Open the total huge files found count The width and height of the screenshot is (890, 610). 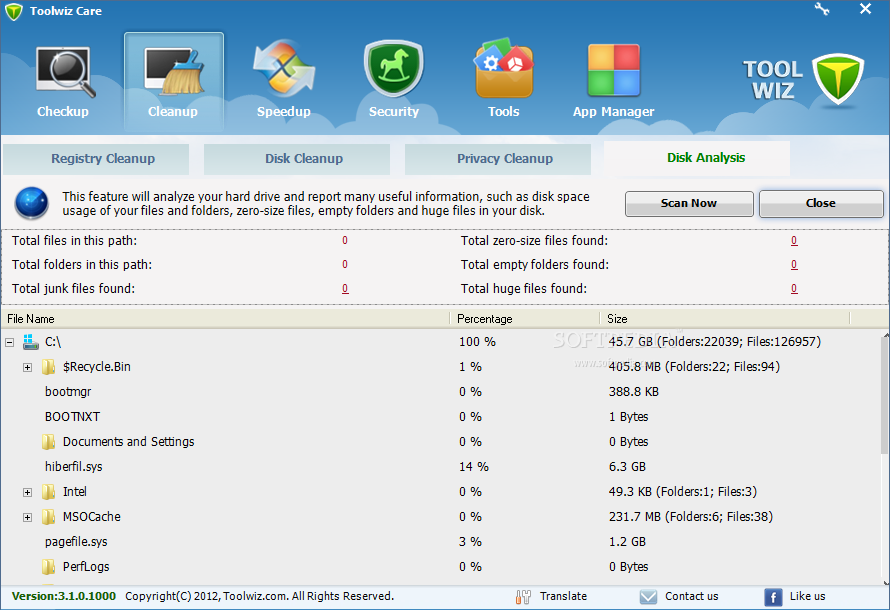click(794, 288)
